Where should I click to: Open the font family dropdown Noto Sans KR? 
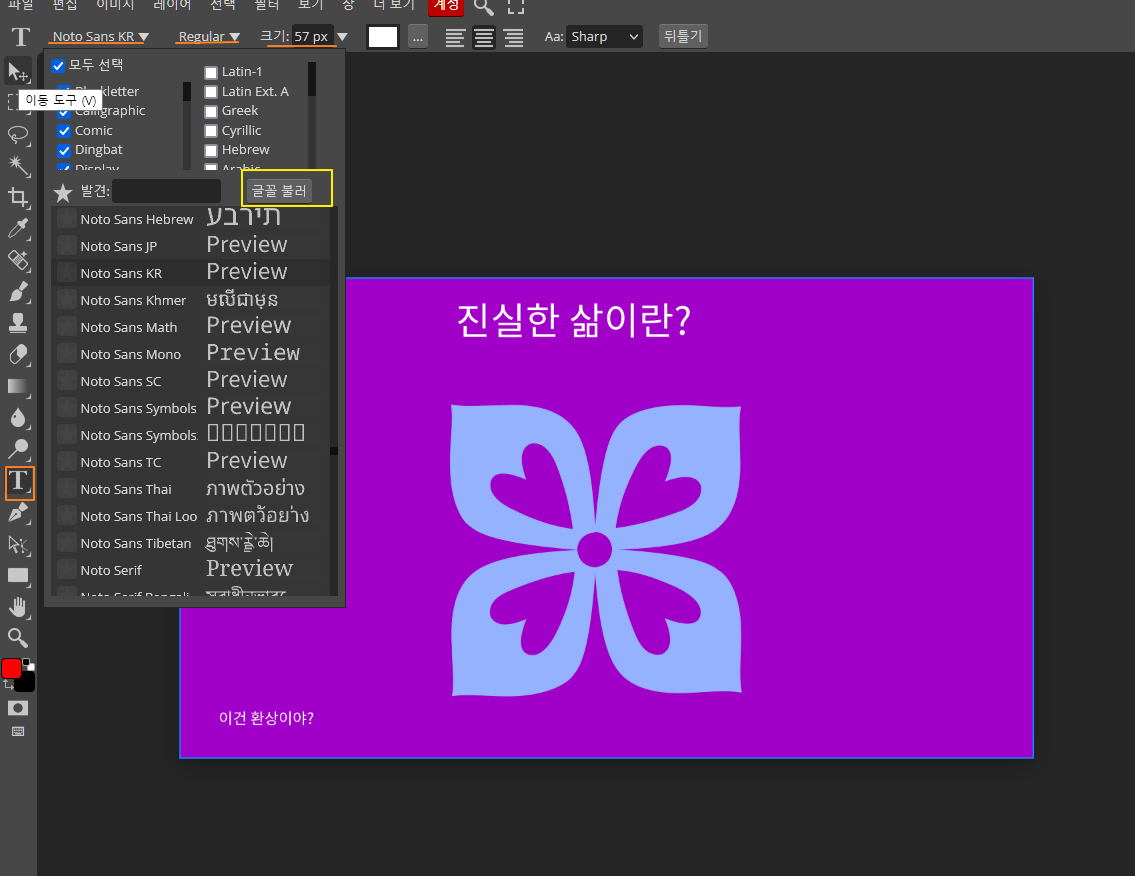point(100,36)
